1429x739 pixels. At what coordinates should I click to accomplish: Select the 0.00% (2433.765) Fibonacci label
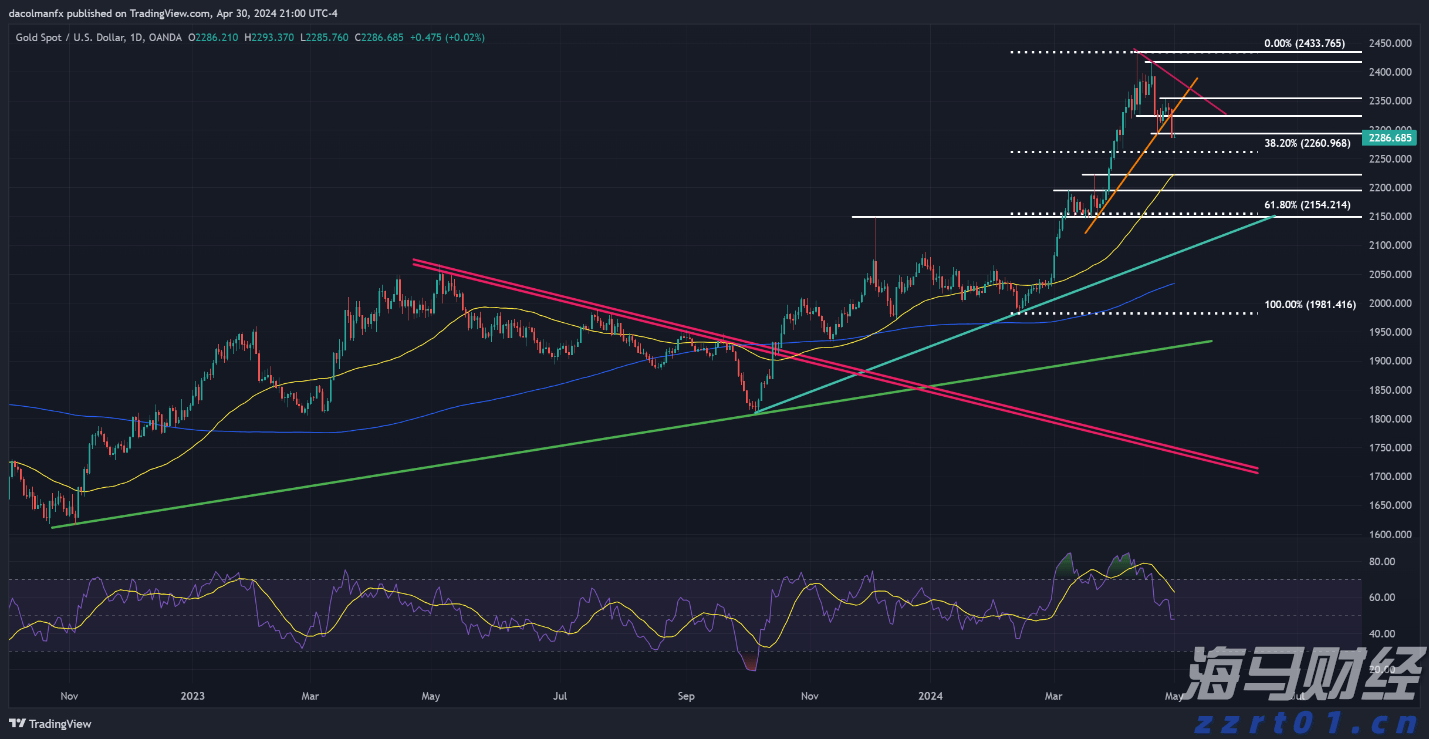click(x=1304, y=44)
